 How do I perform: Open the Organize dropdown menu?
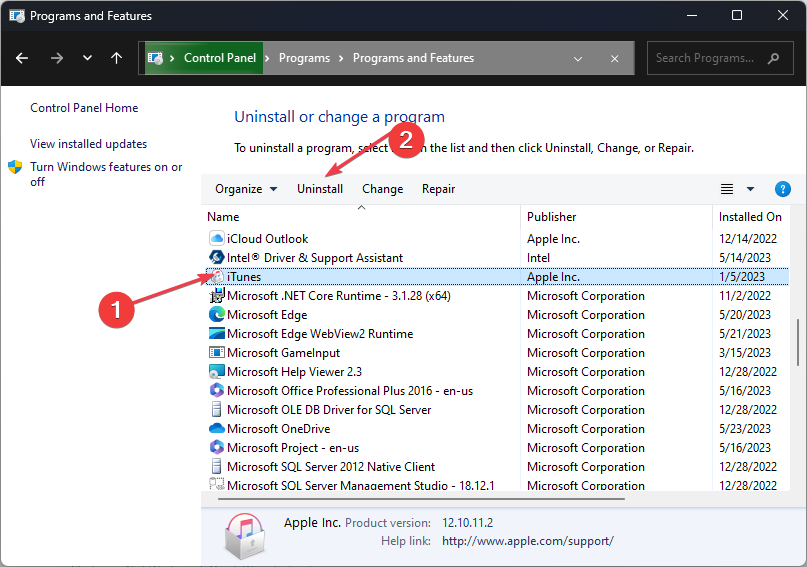(246, 189)
